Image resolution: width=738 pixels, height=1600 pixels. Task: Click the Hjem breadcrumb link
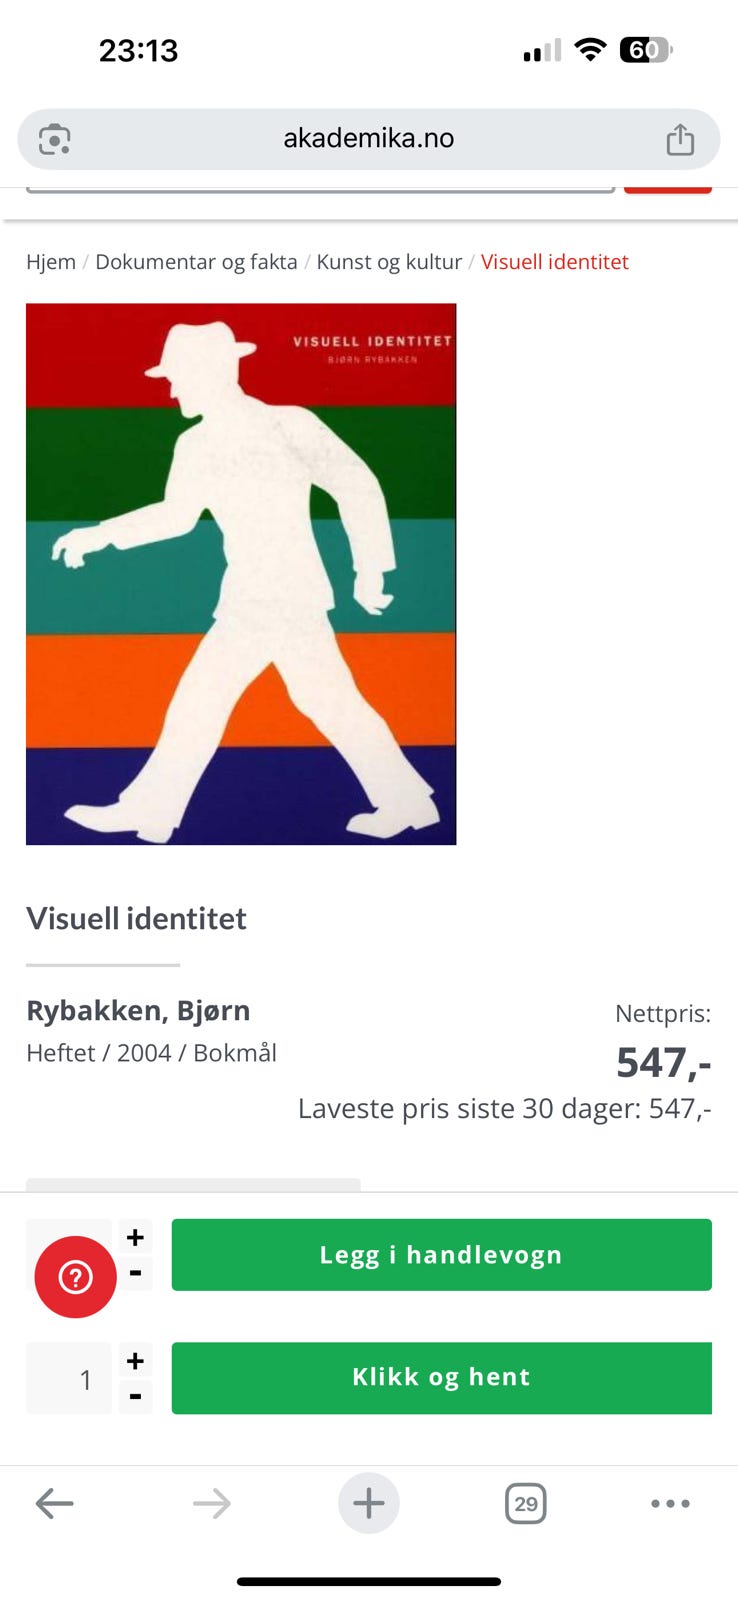tap(51, 262)
